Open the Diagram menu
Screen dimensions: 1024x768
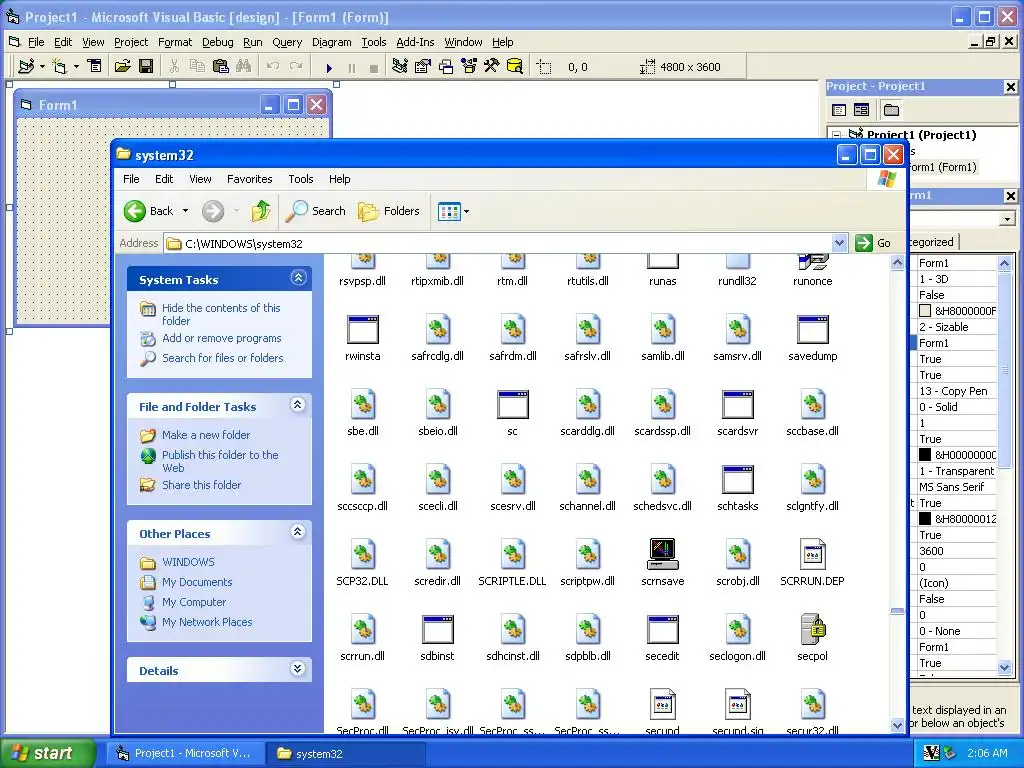(331, 42)
